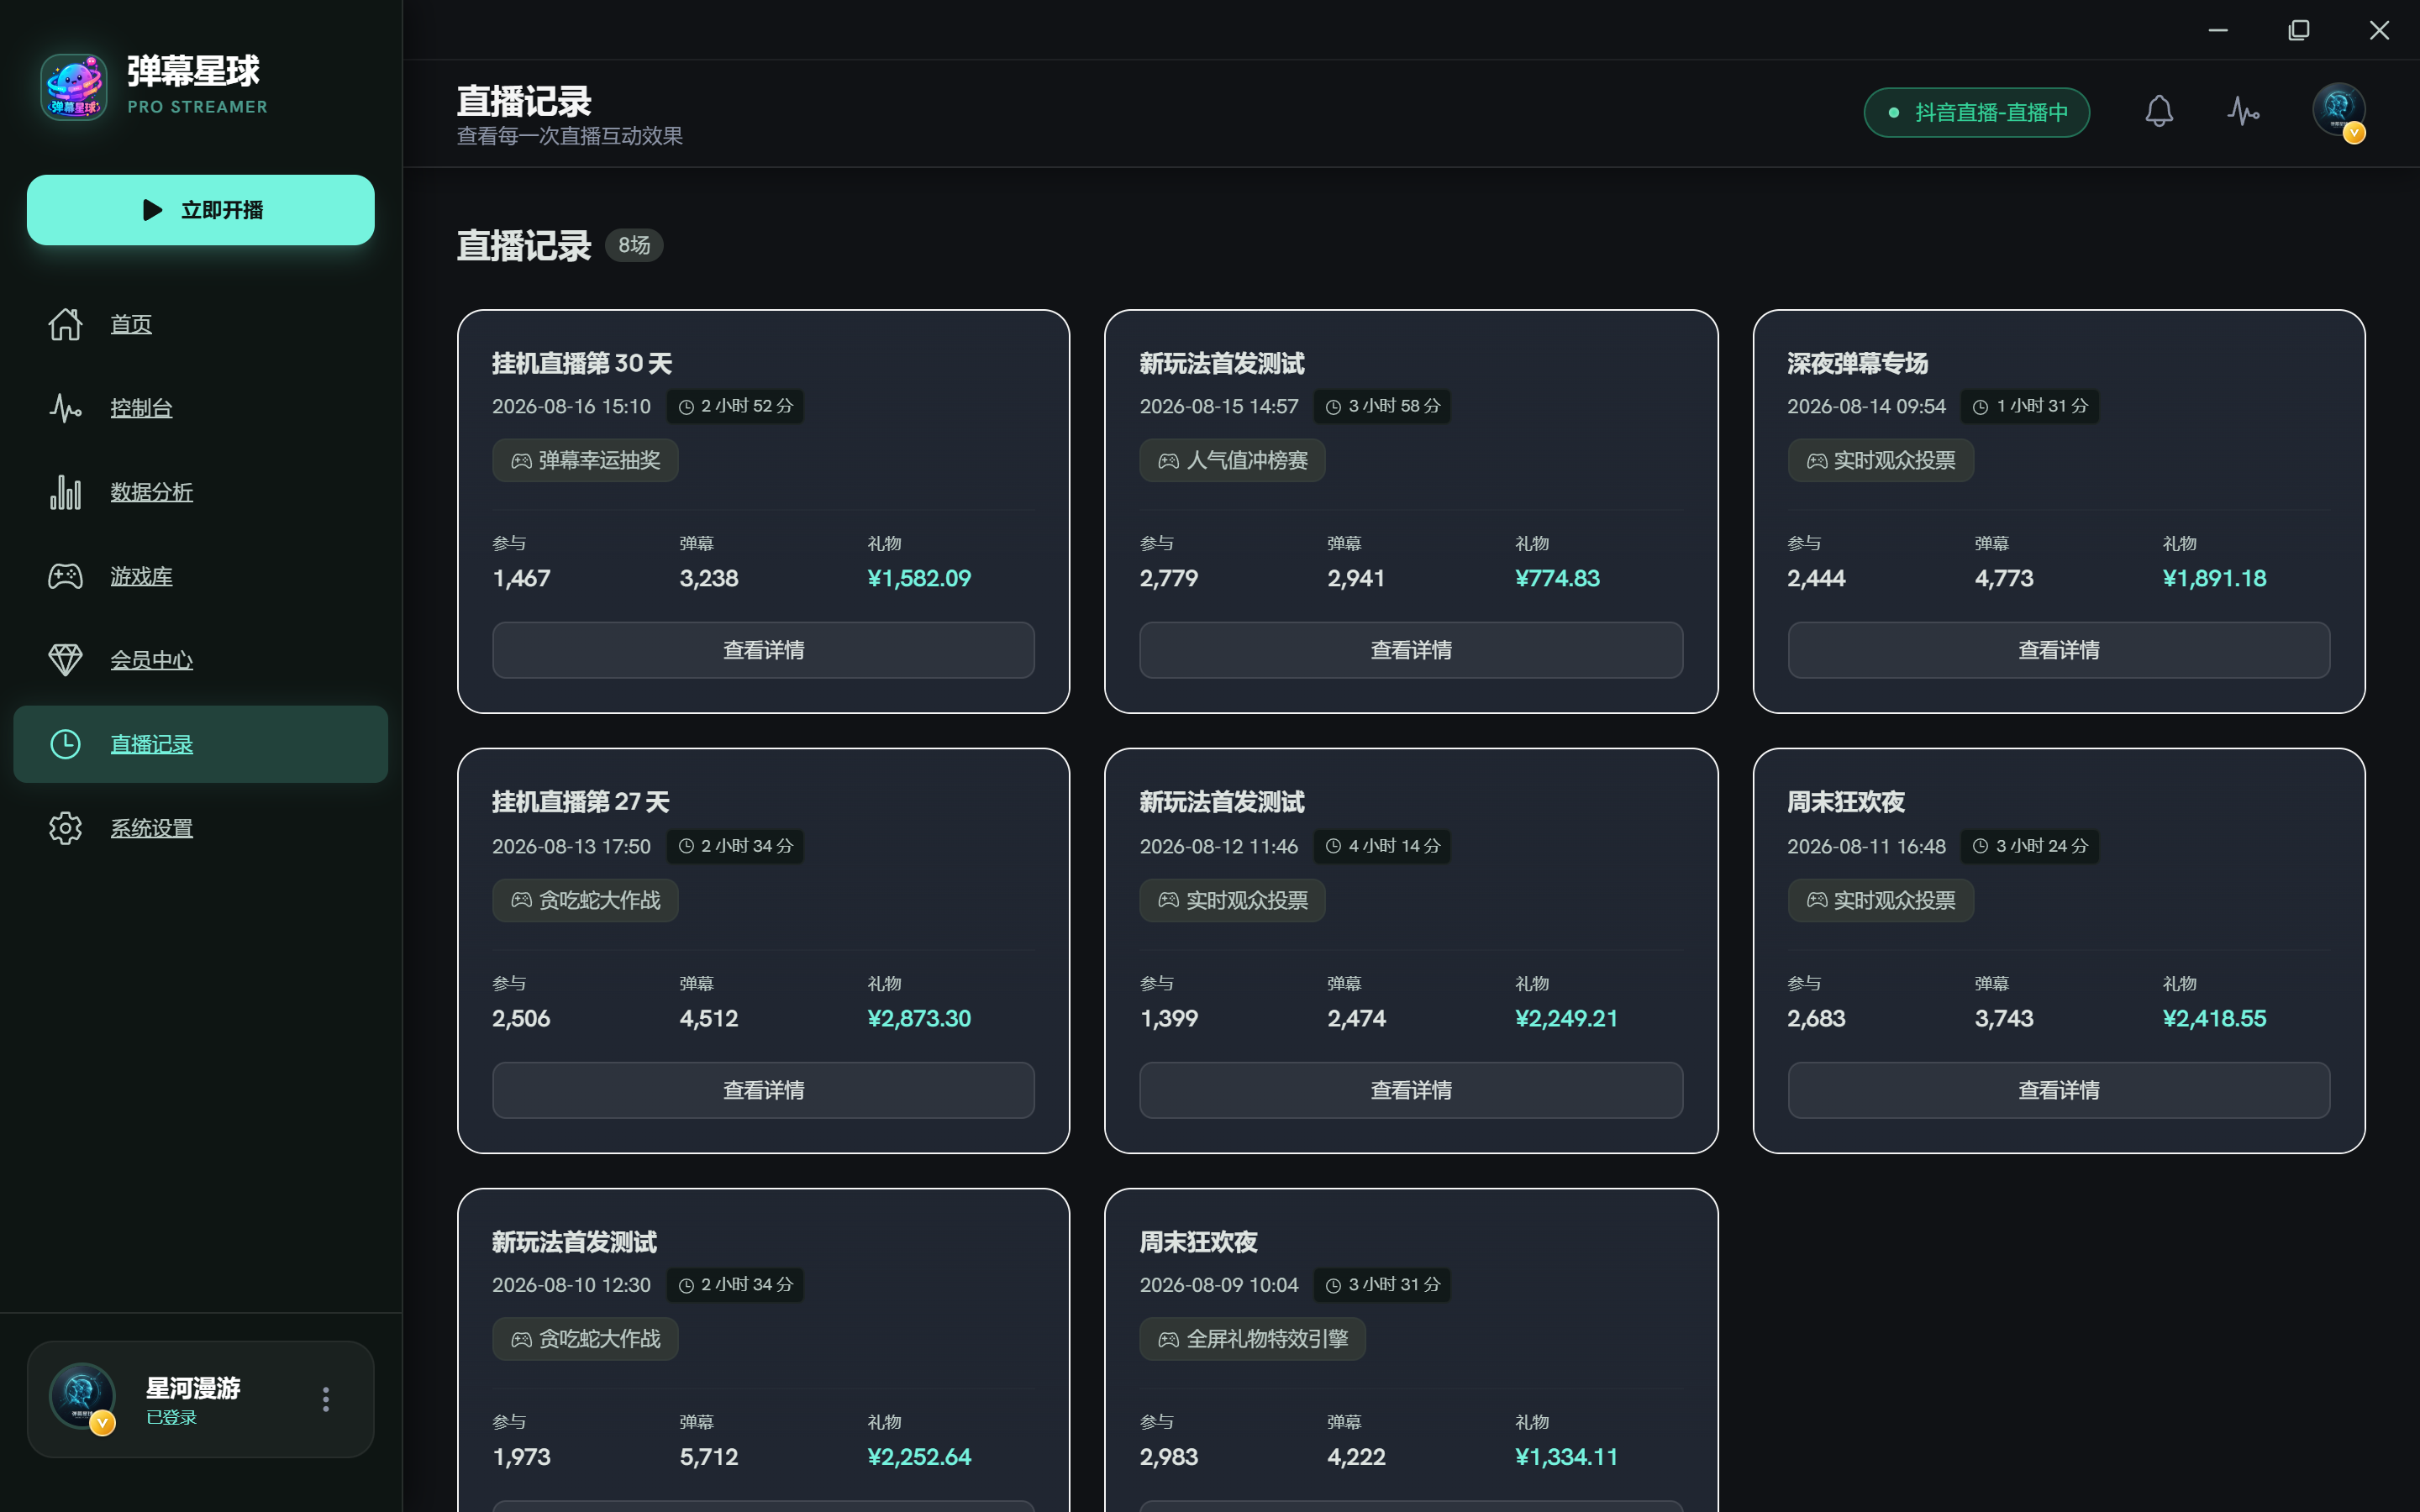Click the 2026-08-09 周末狂欢夜 card title
Screen dimensions: 2420x1512
tap(1198, 1242)
